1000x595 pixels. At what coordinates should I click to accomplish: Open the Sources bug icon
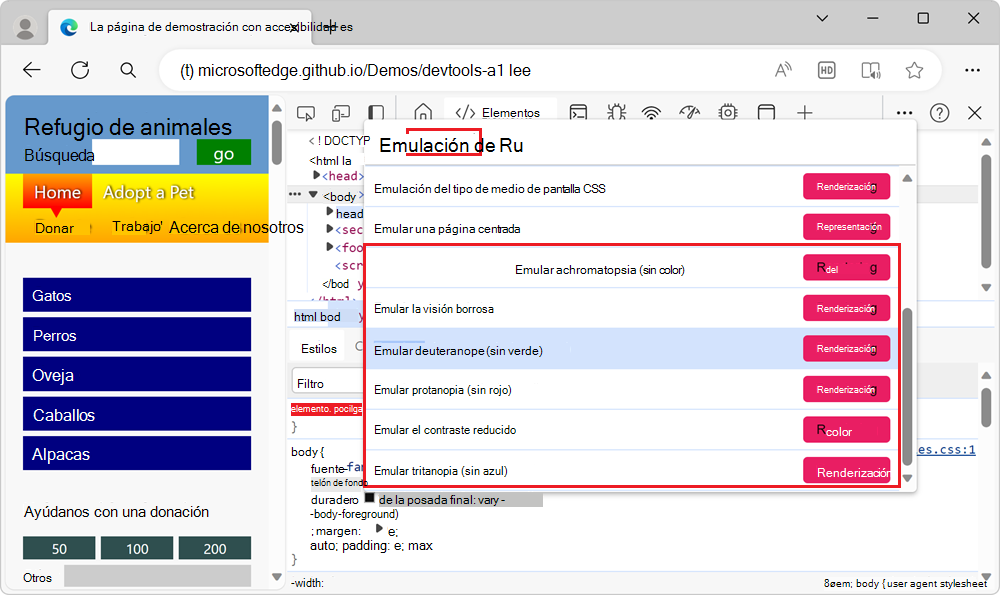tap(616, 113)
